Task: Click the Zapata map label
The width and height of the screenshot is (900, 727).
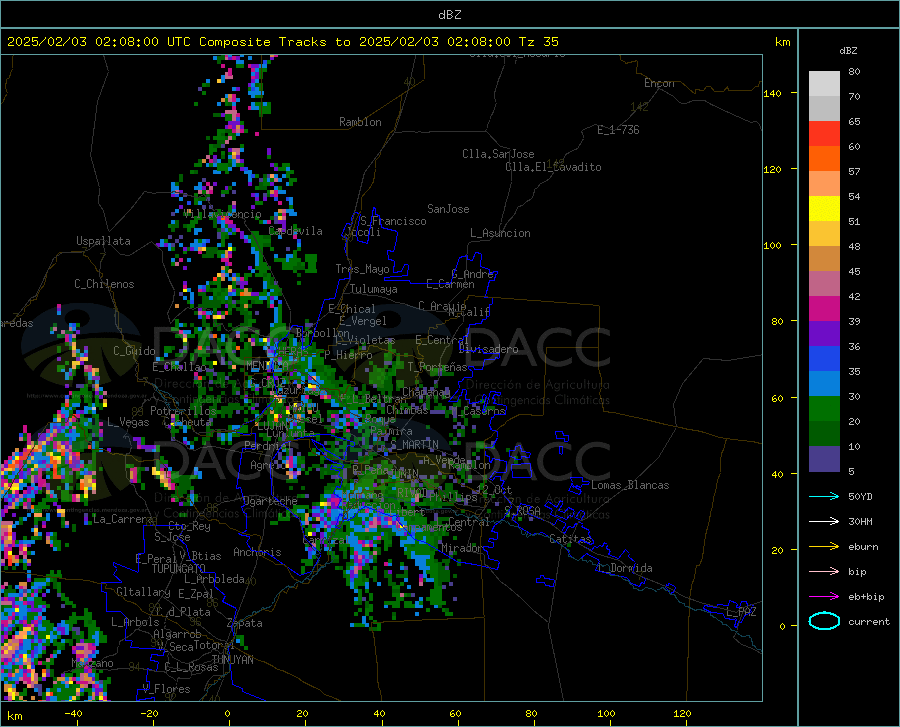Action: pos(245,623)
